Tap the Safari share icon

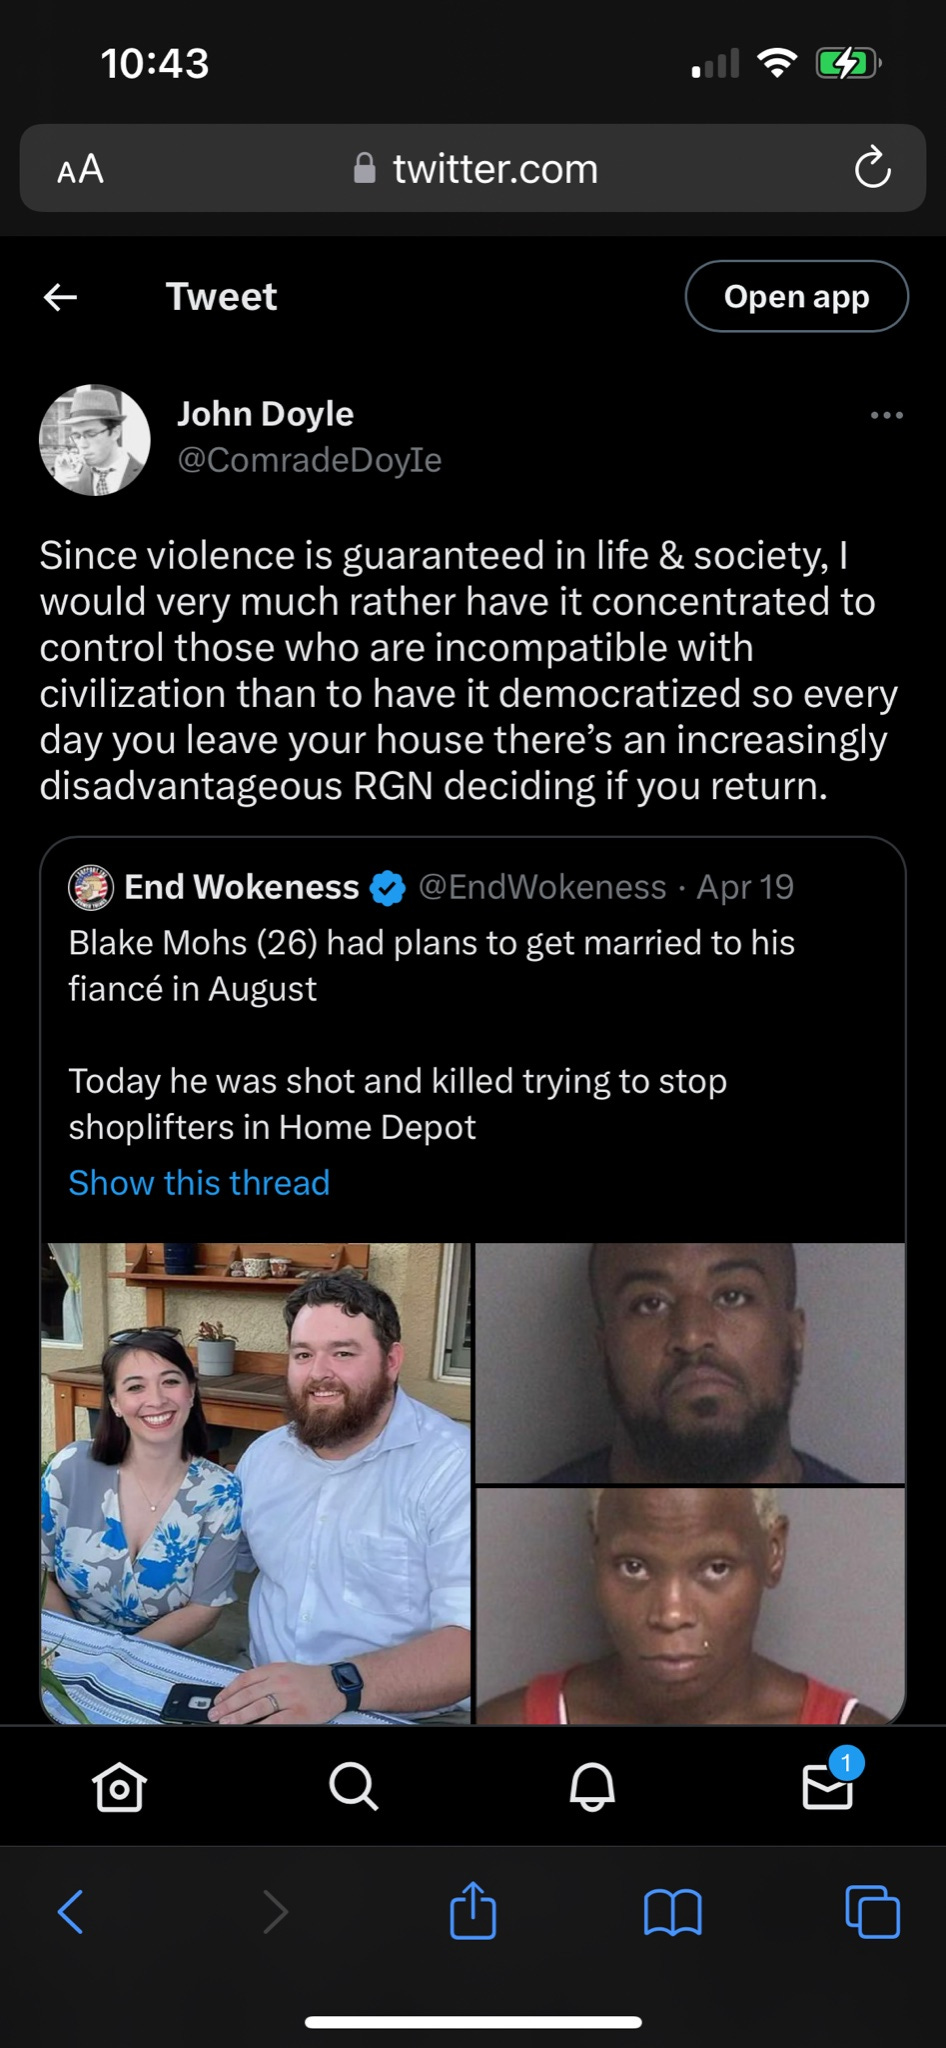(473, 1910)
